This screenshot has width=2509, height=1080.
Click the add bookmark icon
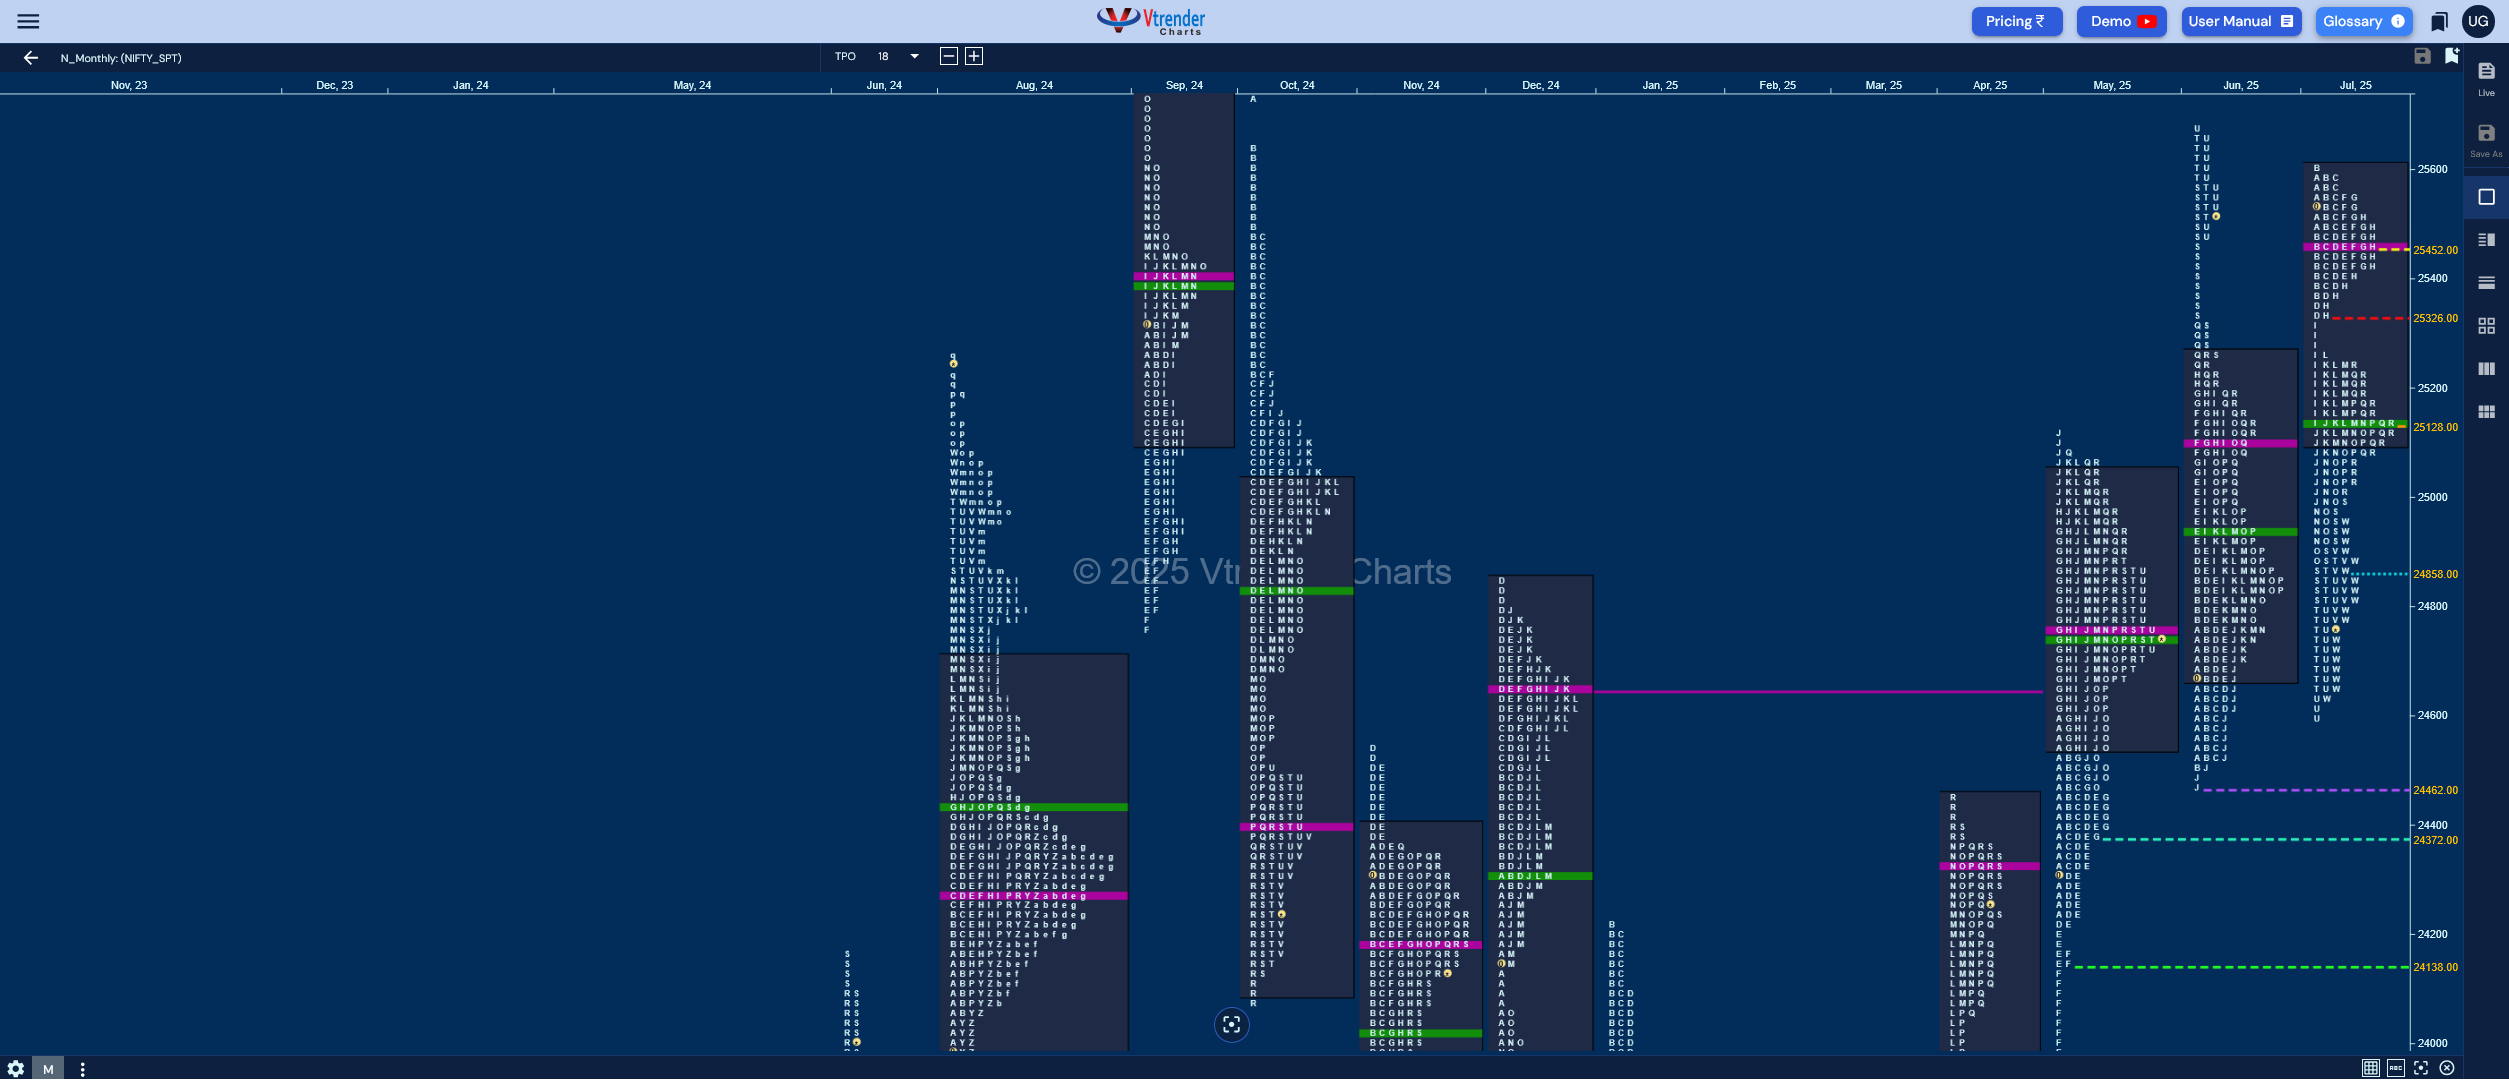pos(2451,56)
